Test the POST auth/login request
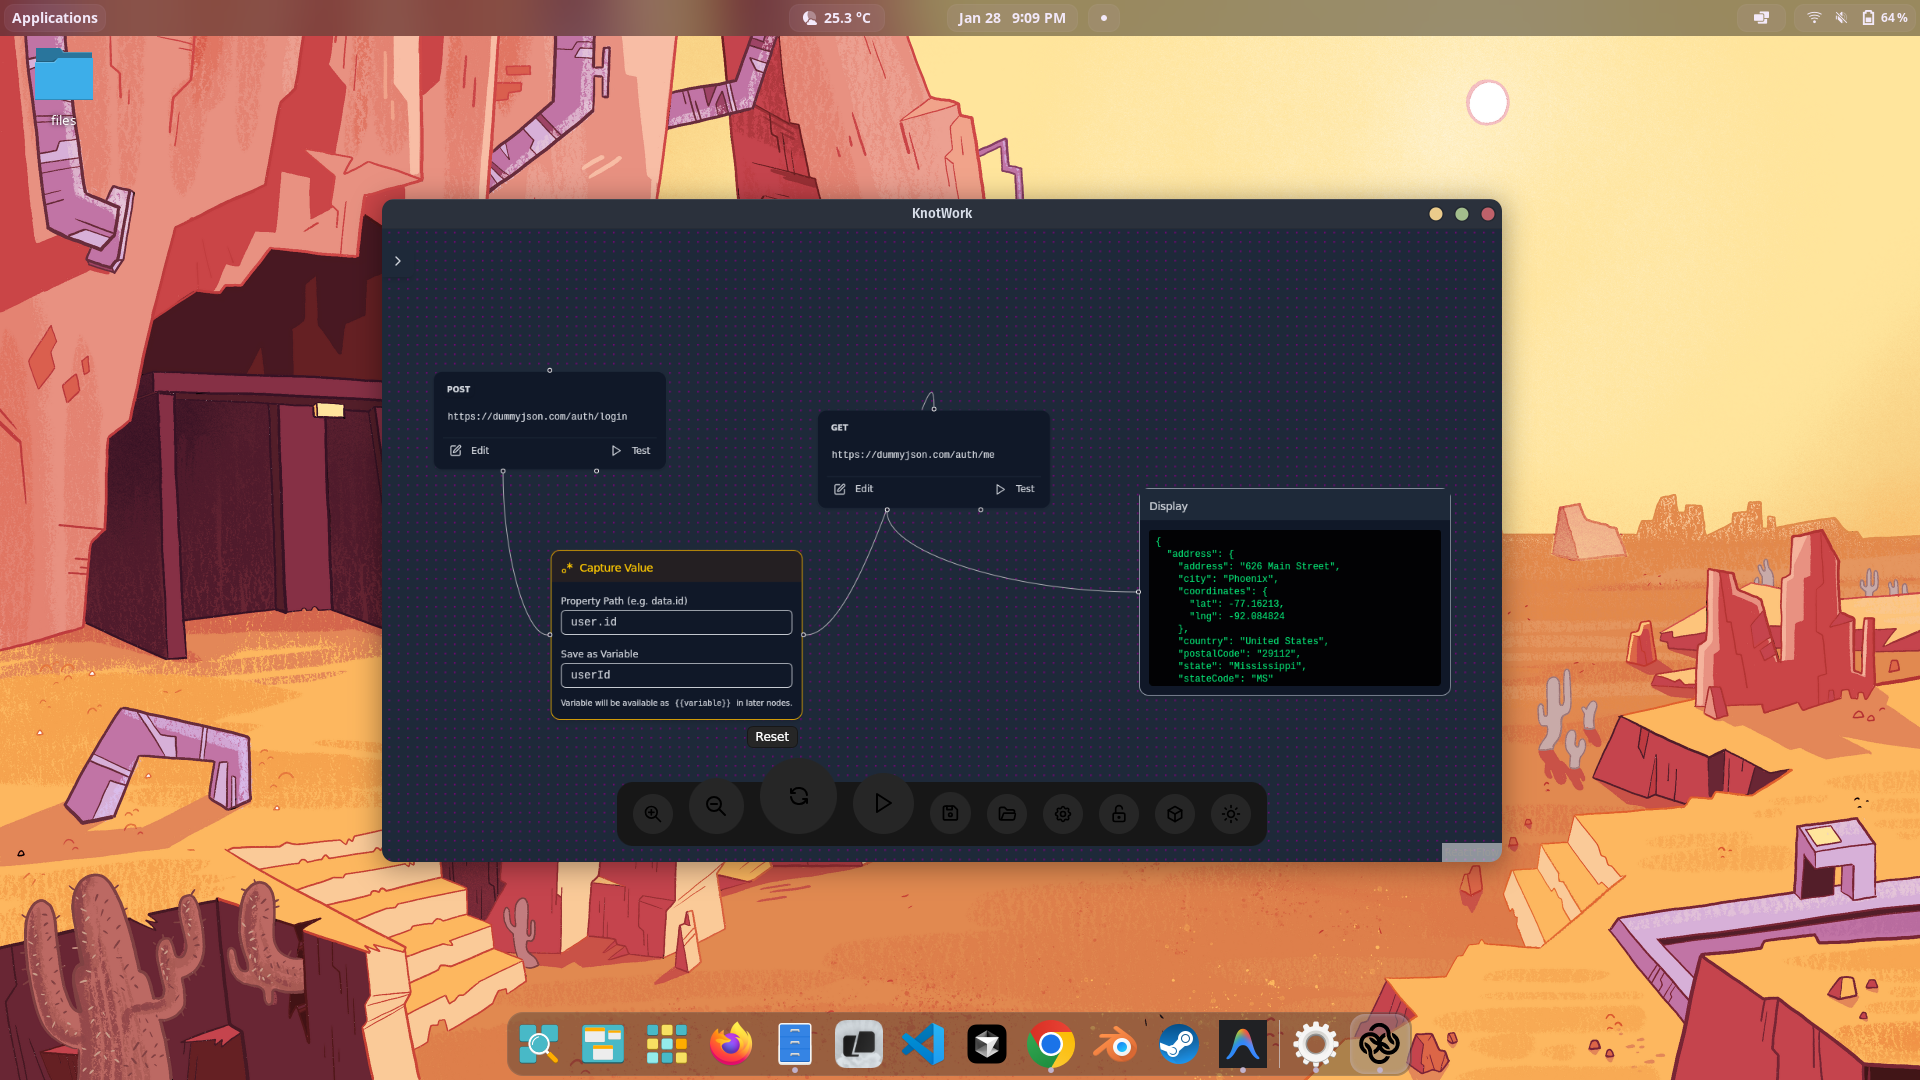This screenshot has width=1920, height=1080. point(631,450)
